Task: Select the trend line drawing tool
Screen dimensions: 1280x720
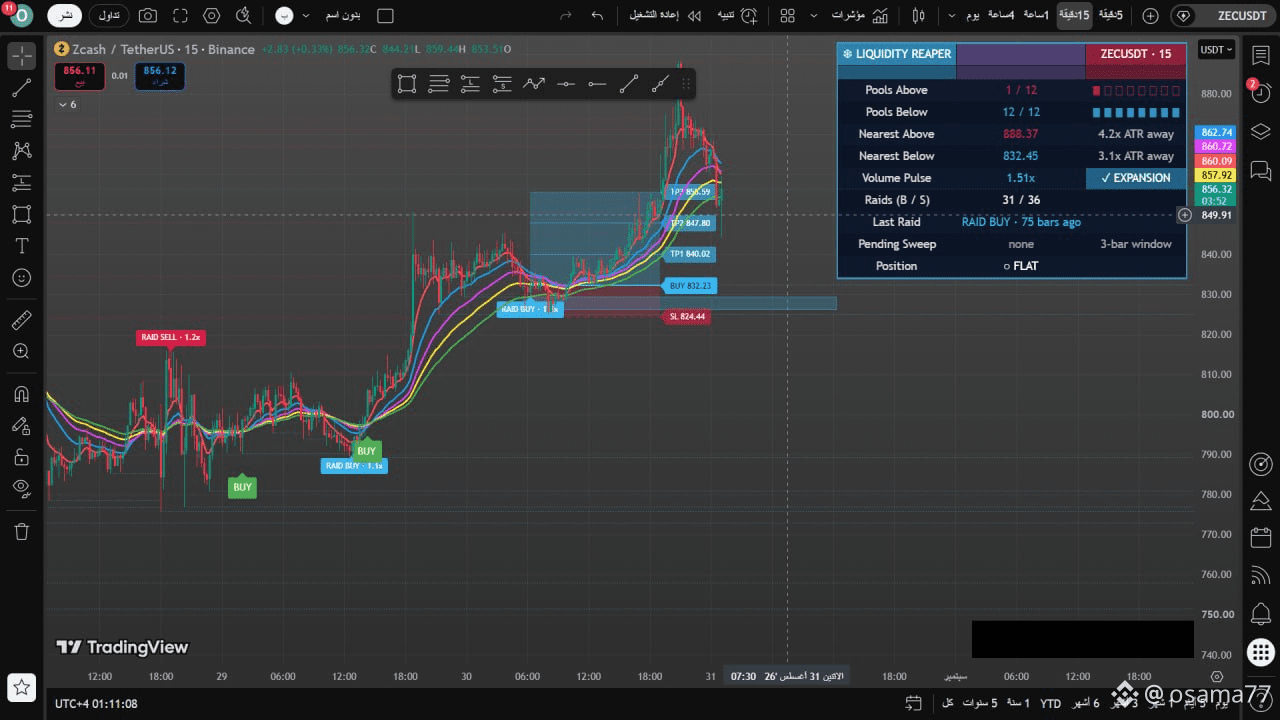Action: [x=21, y=88]
